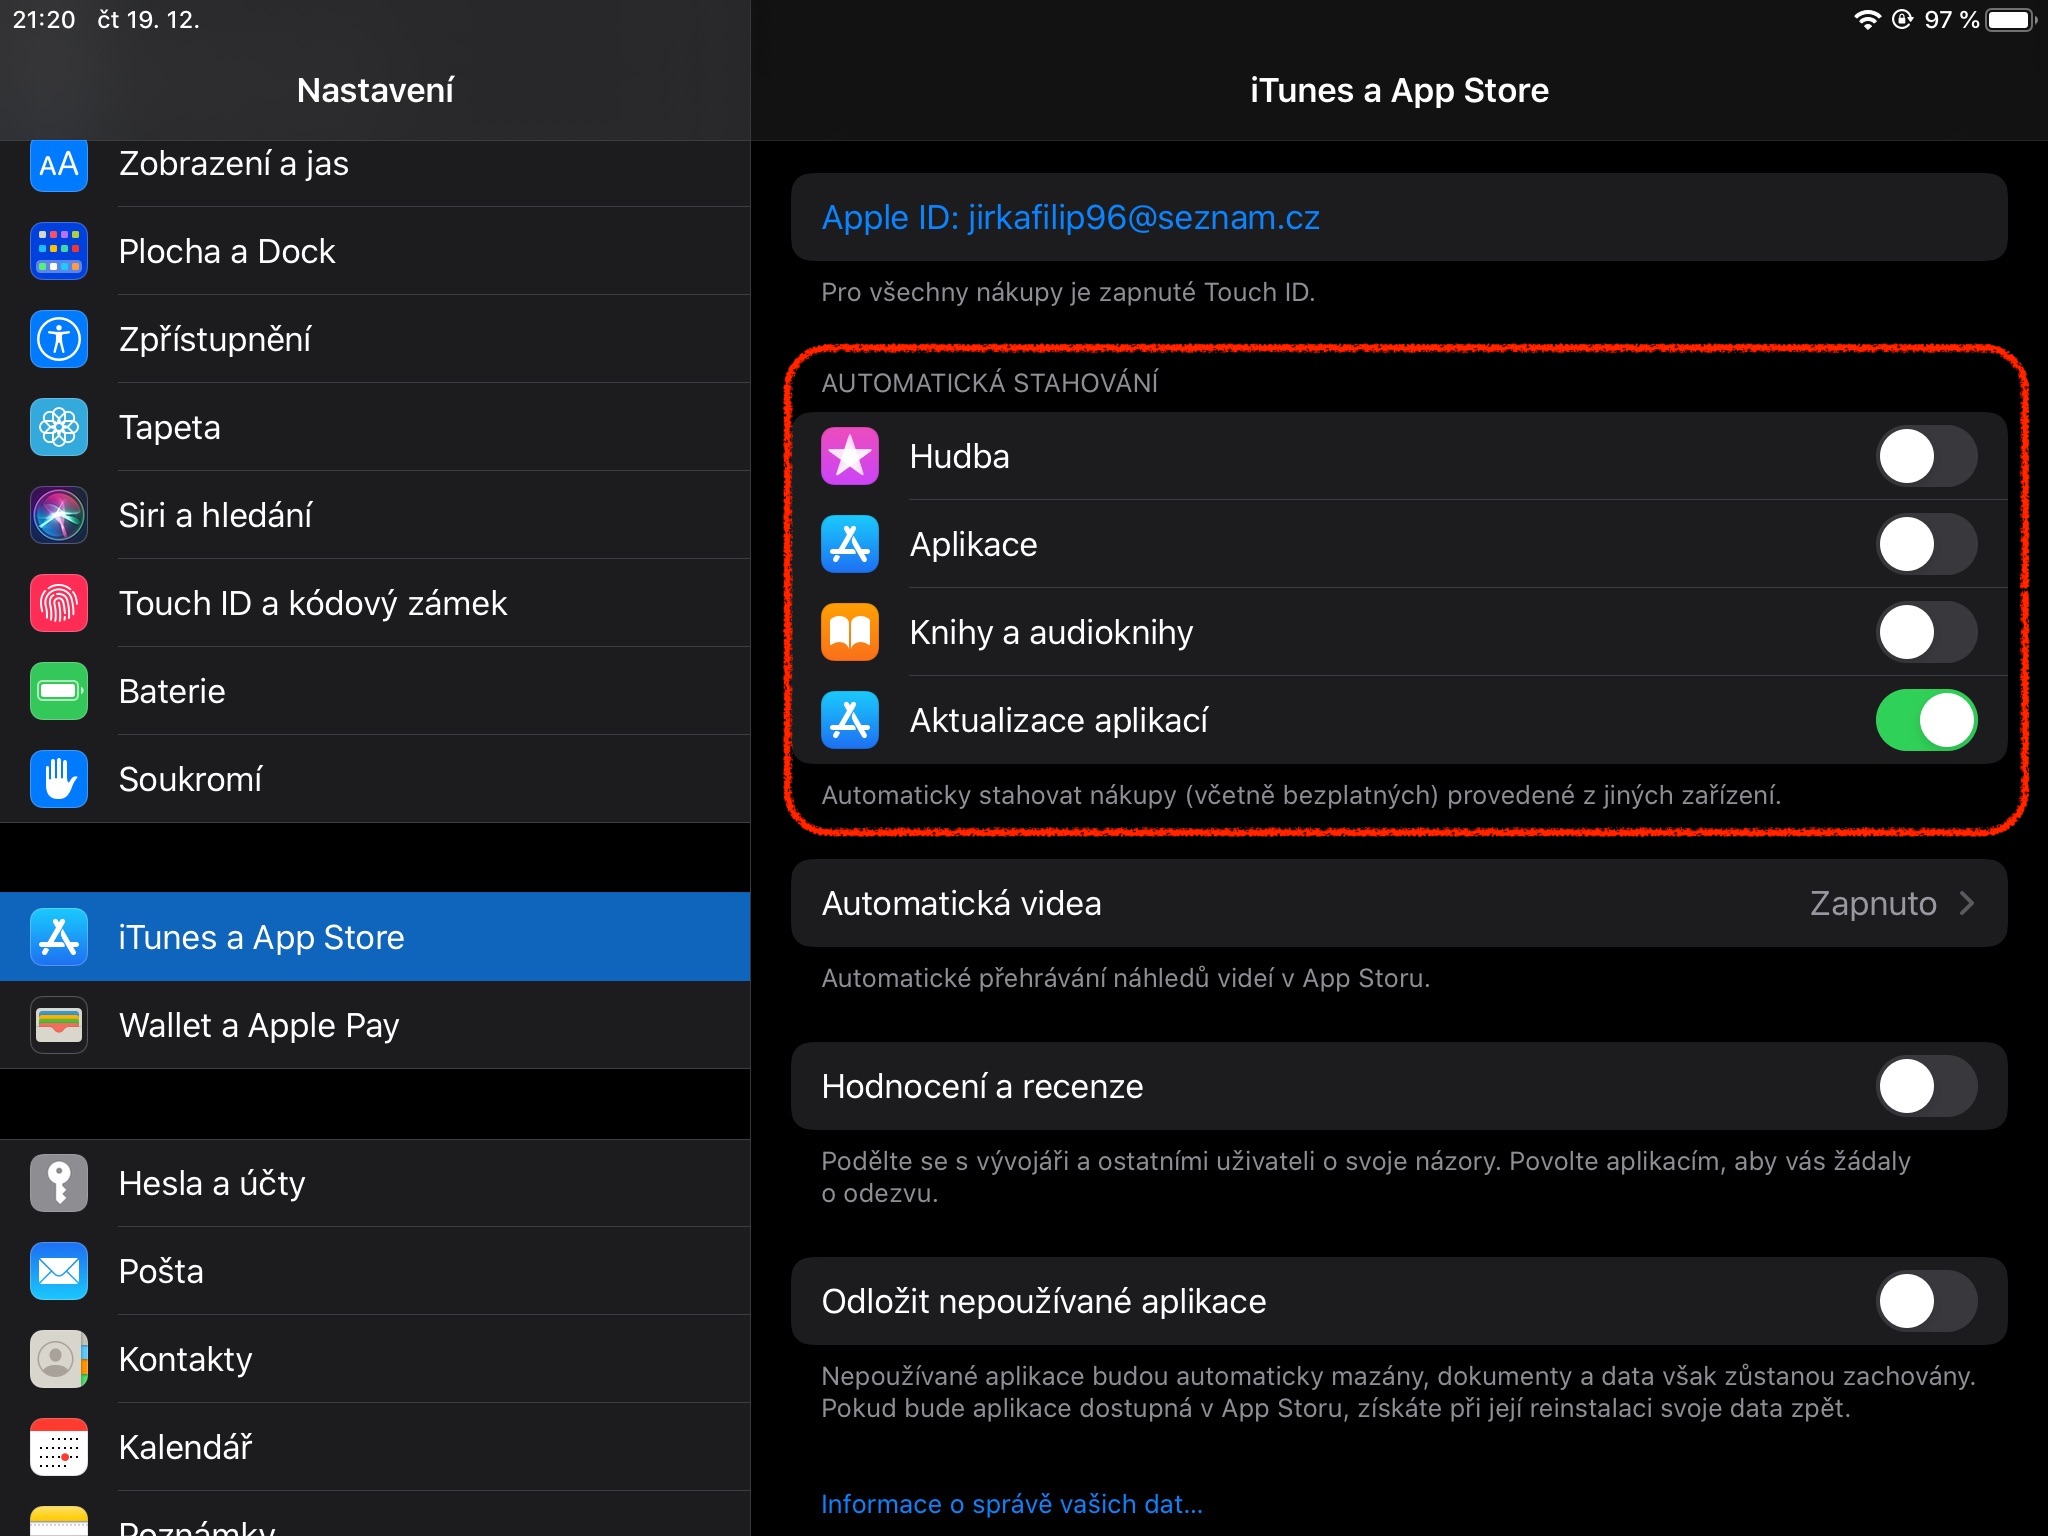2048x1536 pixels.
Task: Open Informace o správě vašich dat link
Action: point(1011,1504)
